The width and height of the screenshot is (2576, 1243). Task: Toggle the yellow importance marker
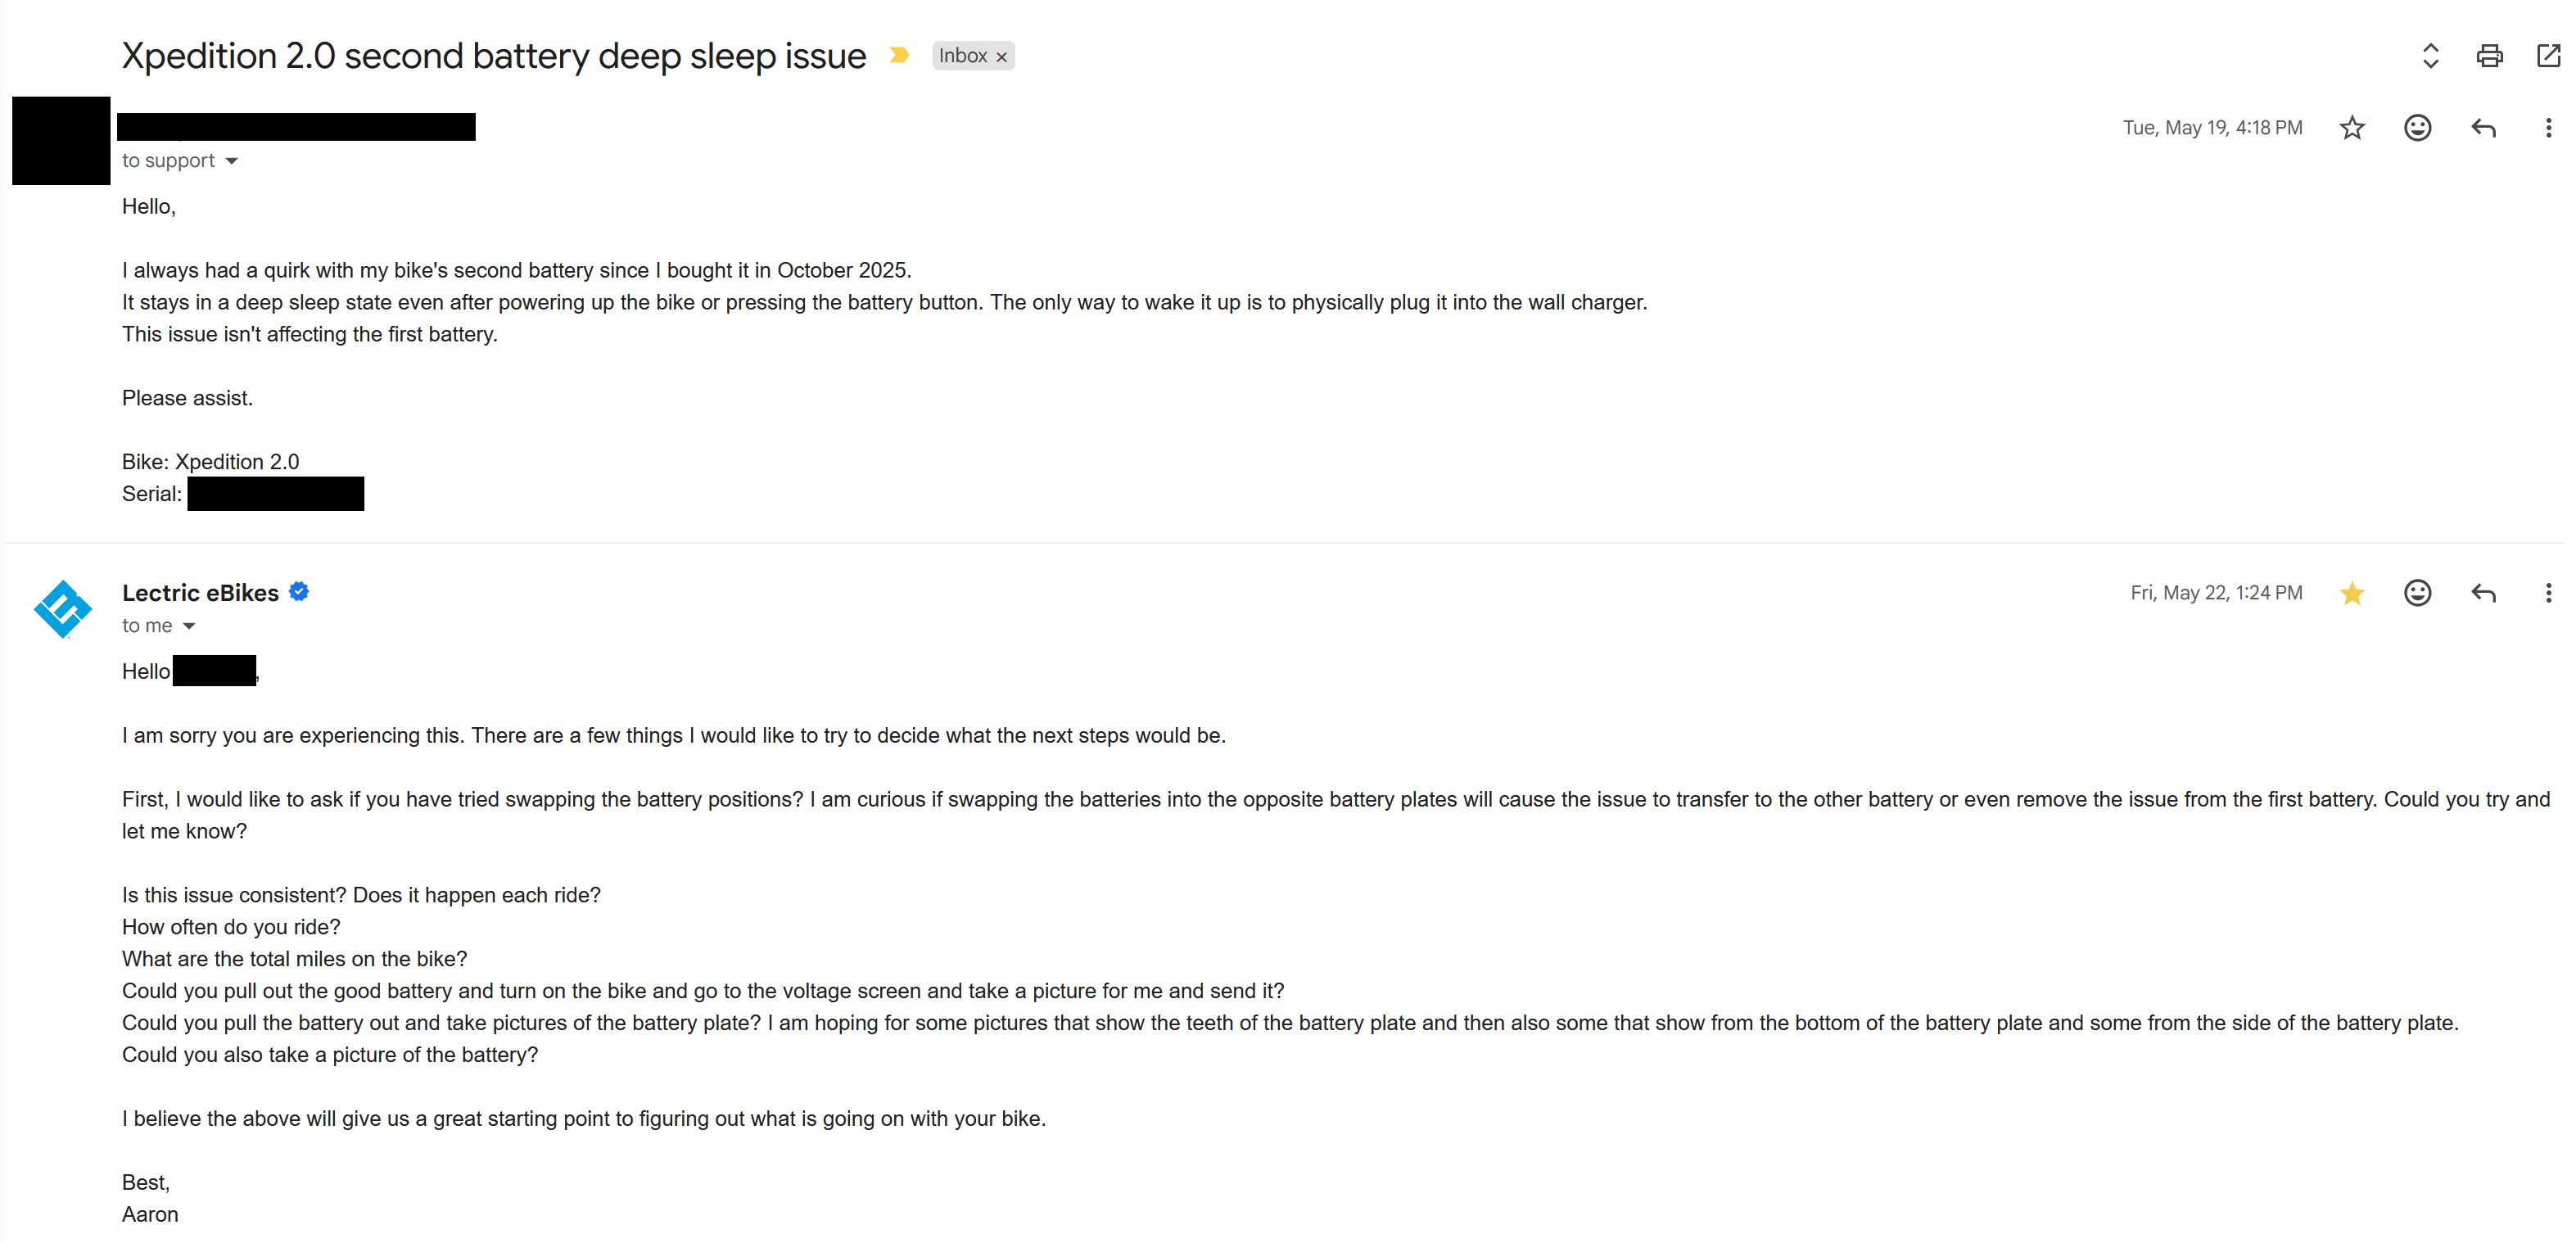(x=899, y=55)
